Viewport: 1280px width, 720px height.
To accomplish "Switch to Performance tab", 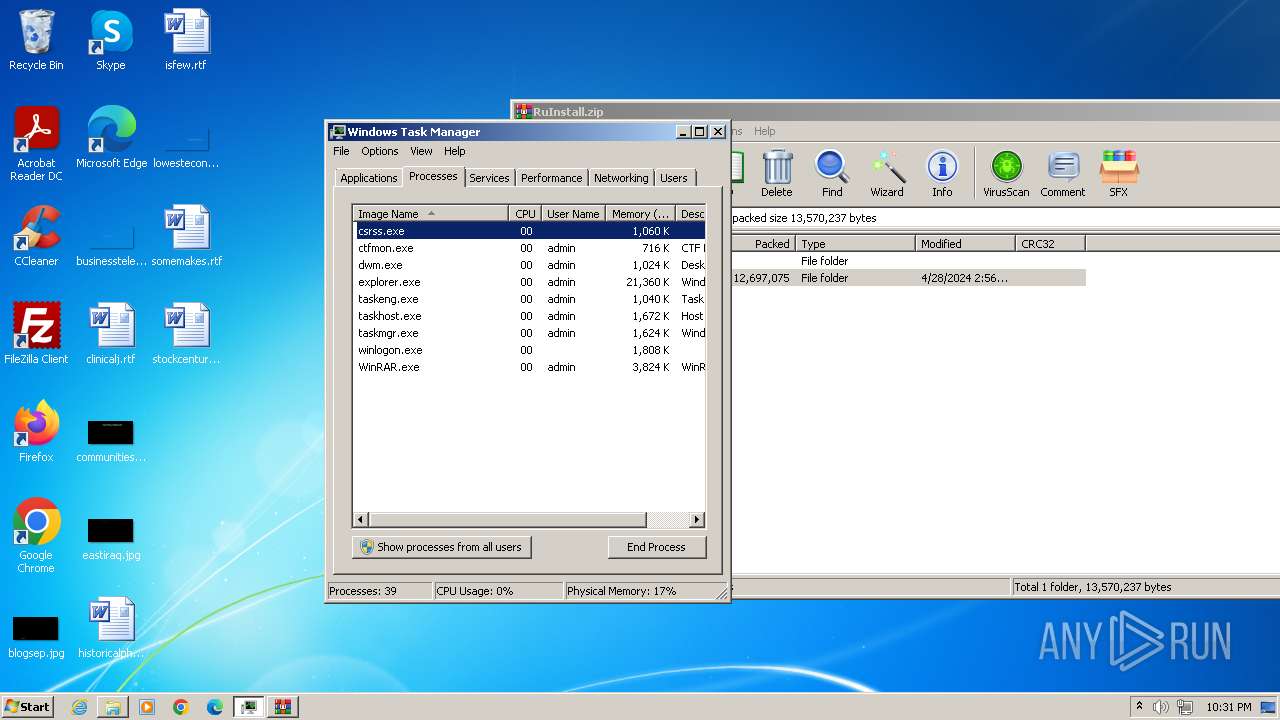I will click(551, 178).
